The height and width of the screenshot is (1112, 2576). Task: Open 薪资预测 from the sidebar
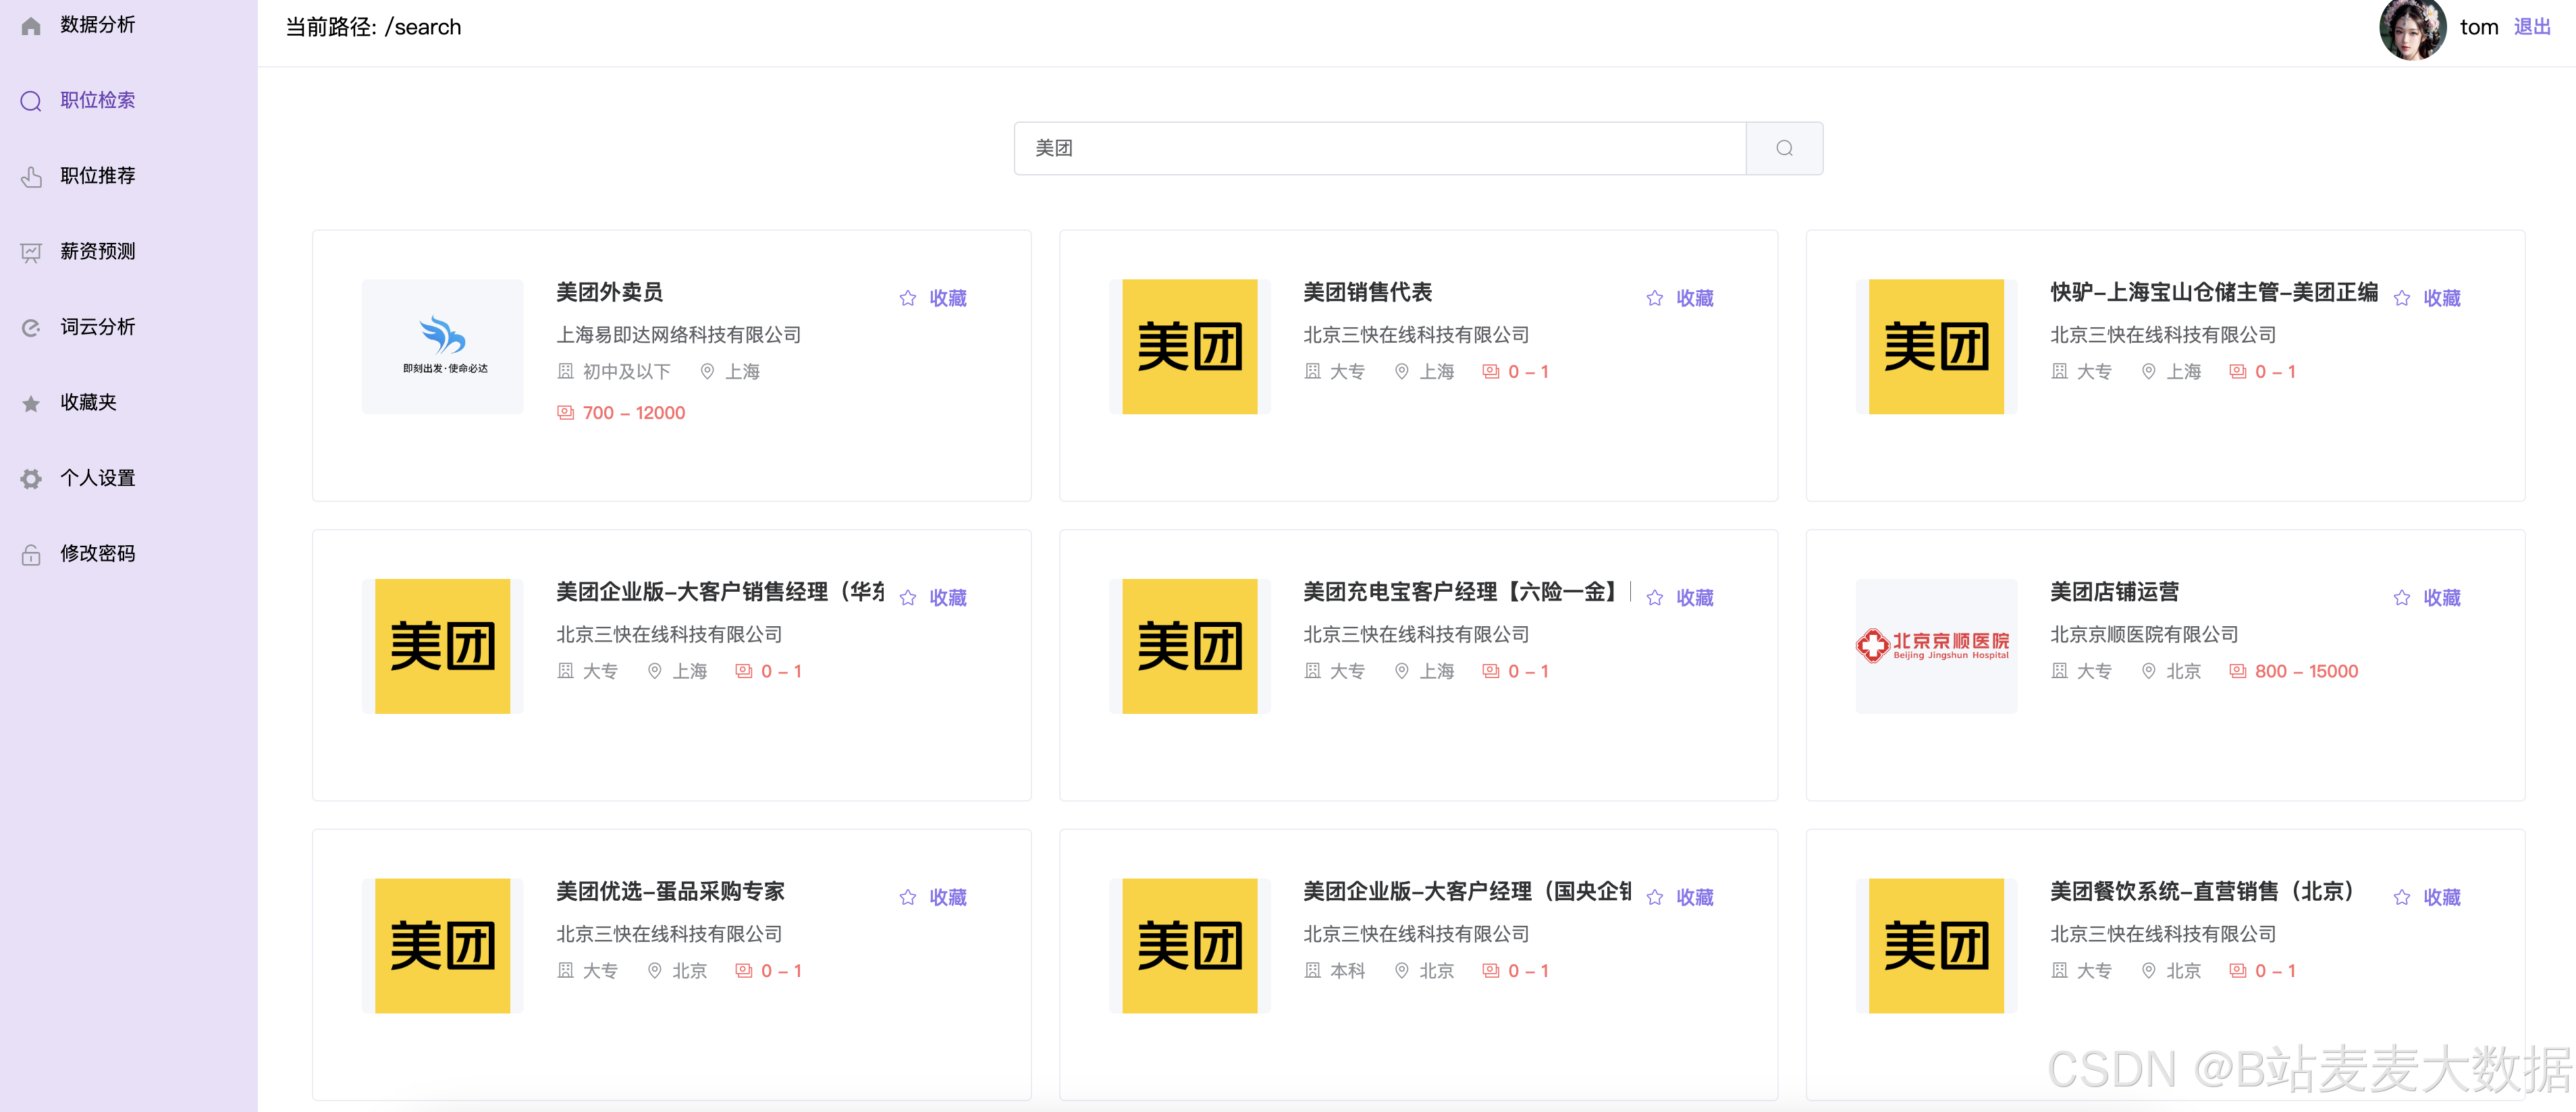pos(97,251)
